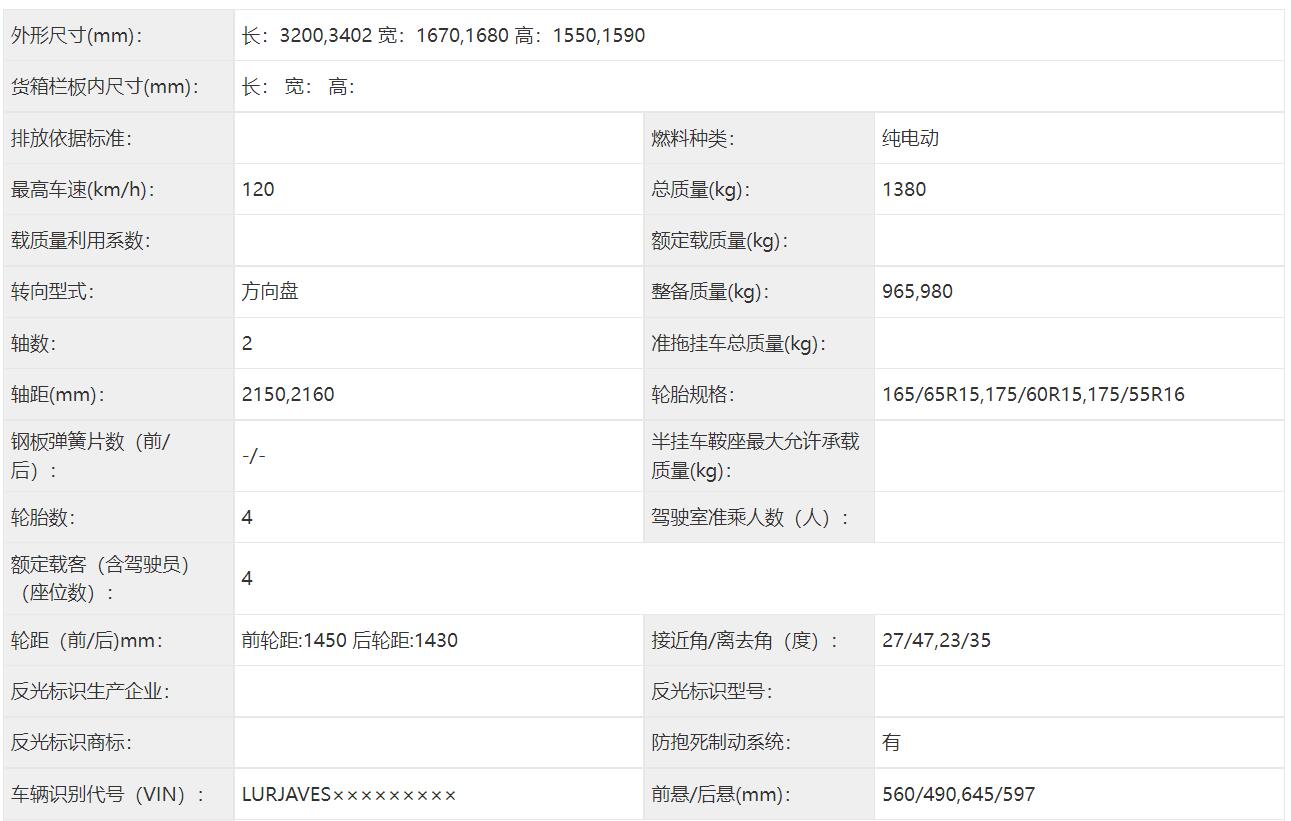
Task: Click fuel type value 纯电动
Action: point(910,139)
